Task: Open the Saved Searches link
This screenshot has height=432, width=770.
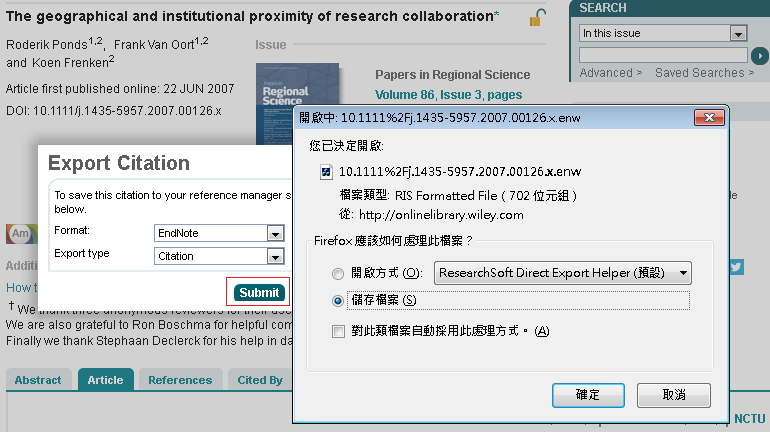Action: click(704, 73)
